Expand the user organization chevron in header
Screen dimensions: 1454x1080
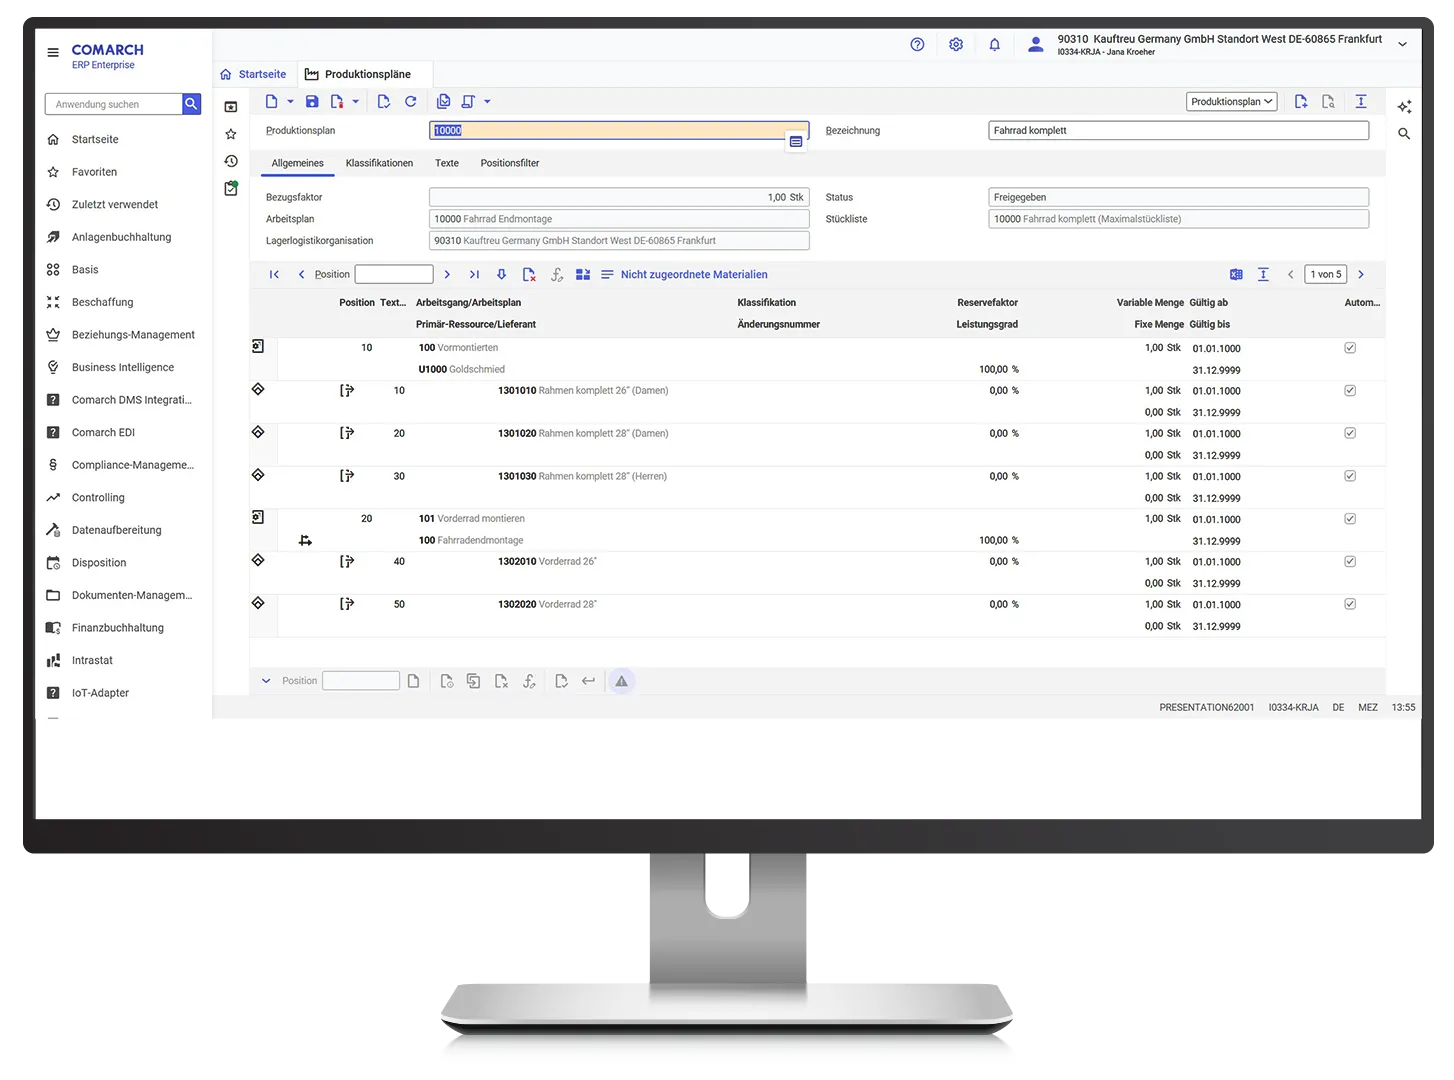pyautogui.click(x=1402, y=45)
